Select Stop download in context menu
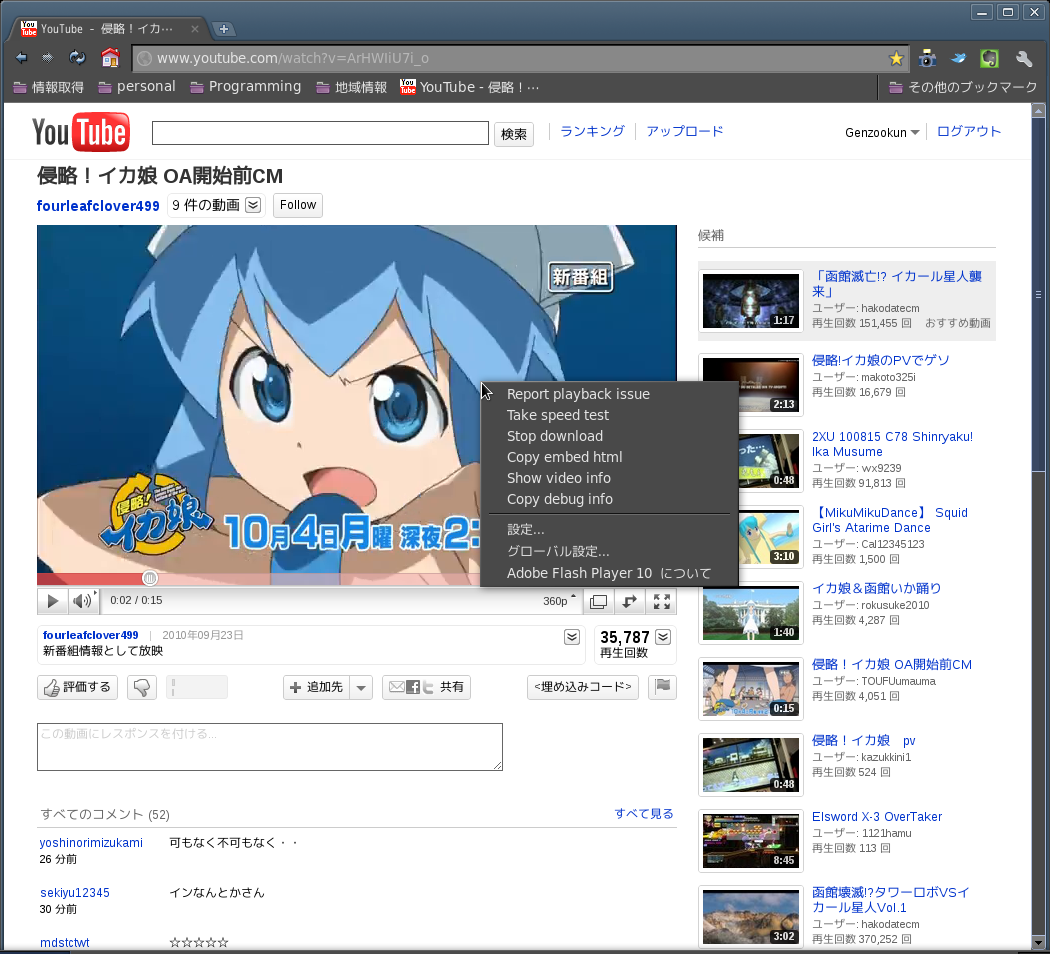The height and width of the screenshot is (954, 1050). point(609,436)
